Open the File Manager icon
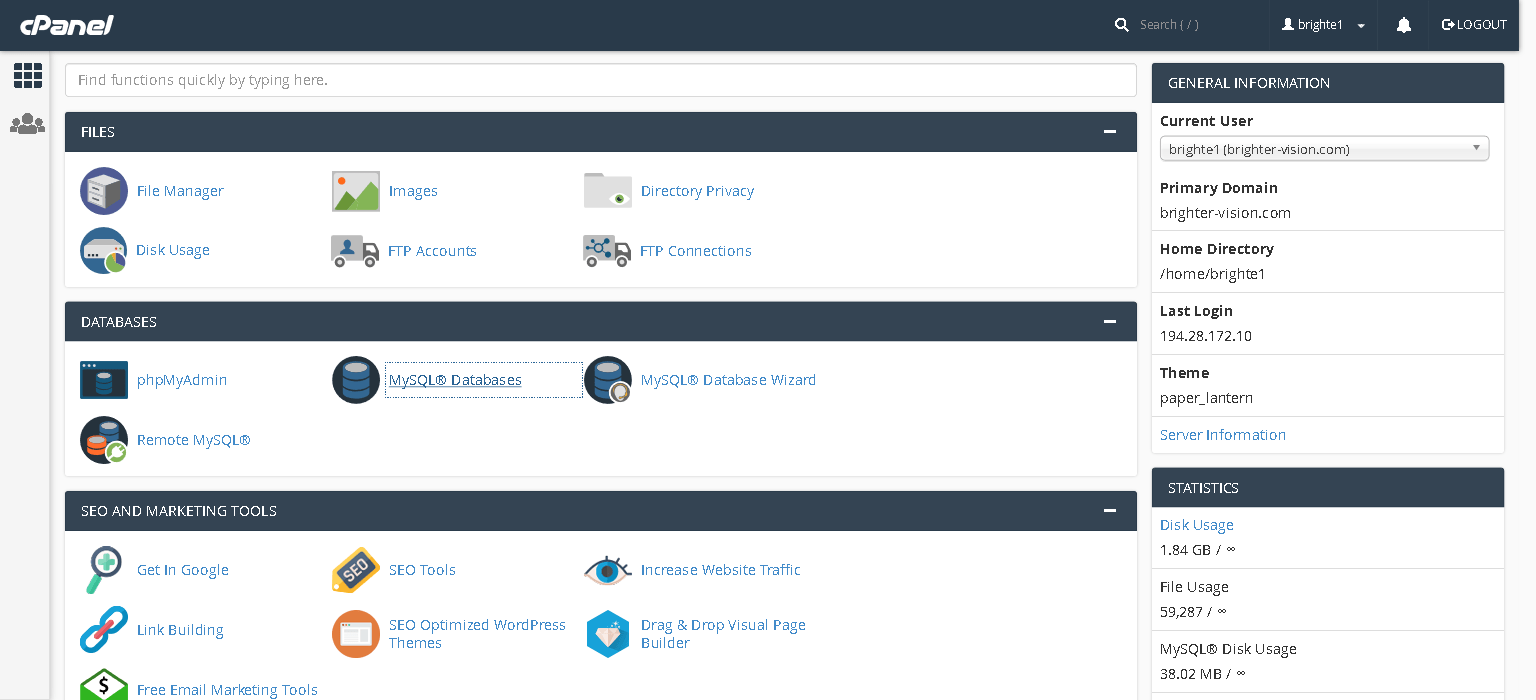This screenshot has height=700, width=1536. (x=104, y=191)
